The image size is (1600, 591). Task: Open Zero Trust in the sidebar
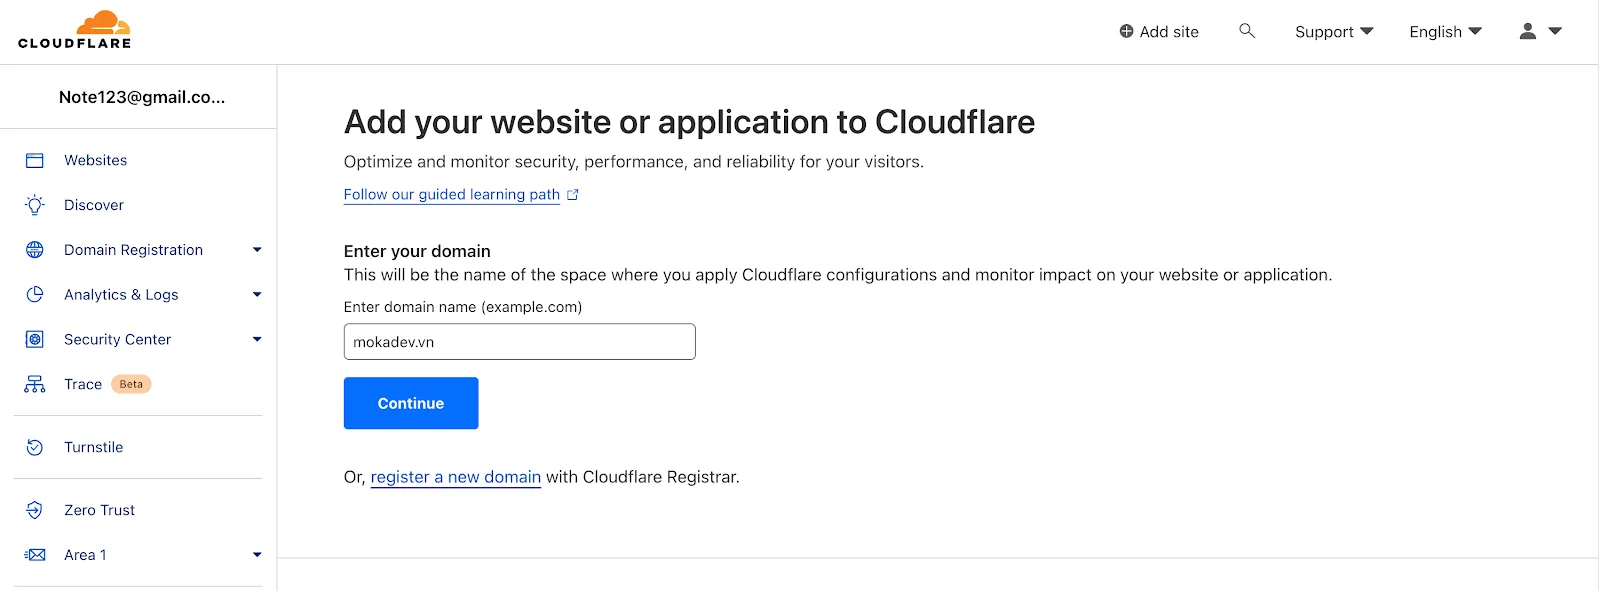pyautogui.click(x=99, y=510)
